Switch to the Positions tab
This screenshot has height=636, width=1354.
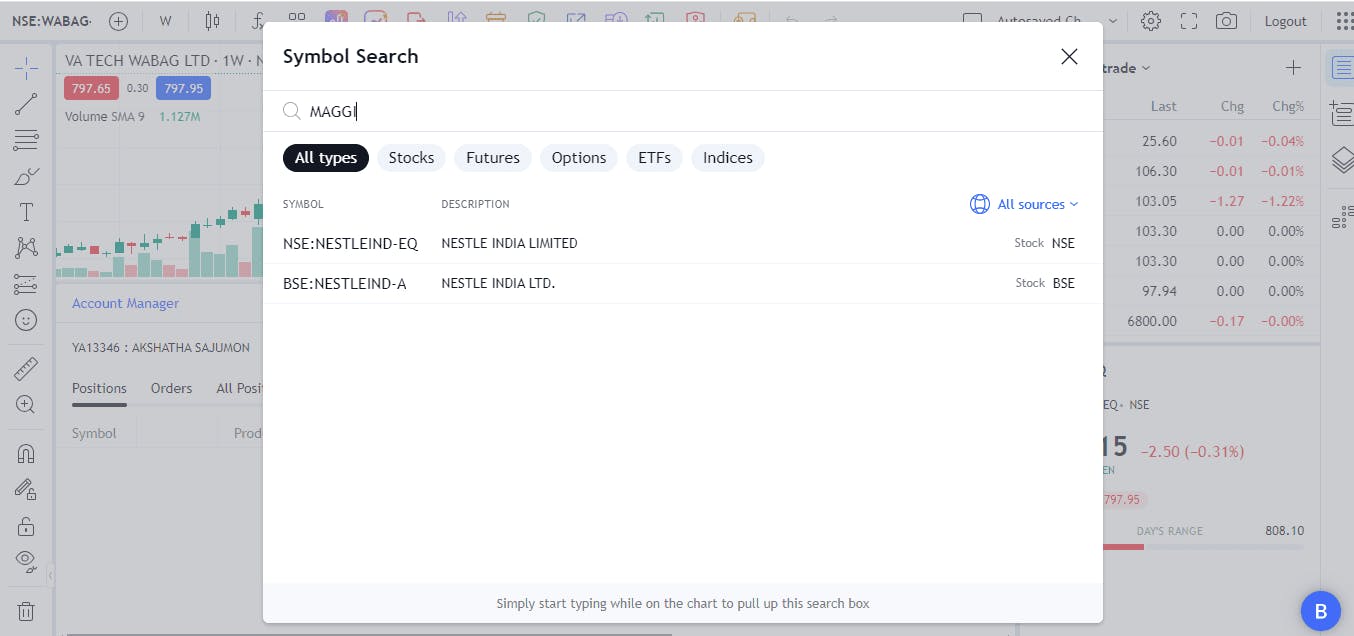tap(99, 388)
